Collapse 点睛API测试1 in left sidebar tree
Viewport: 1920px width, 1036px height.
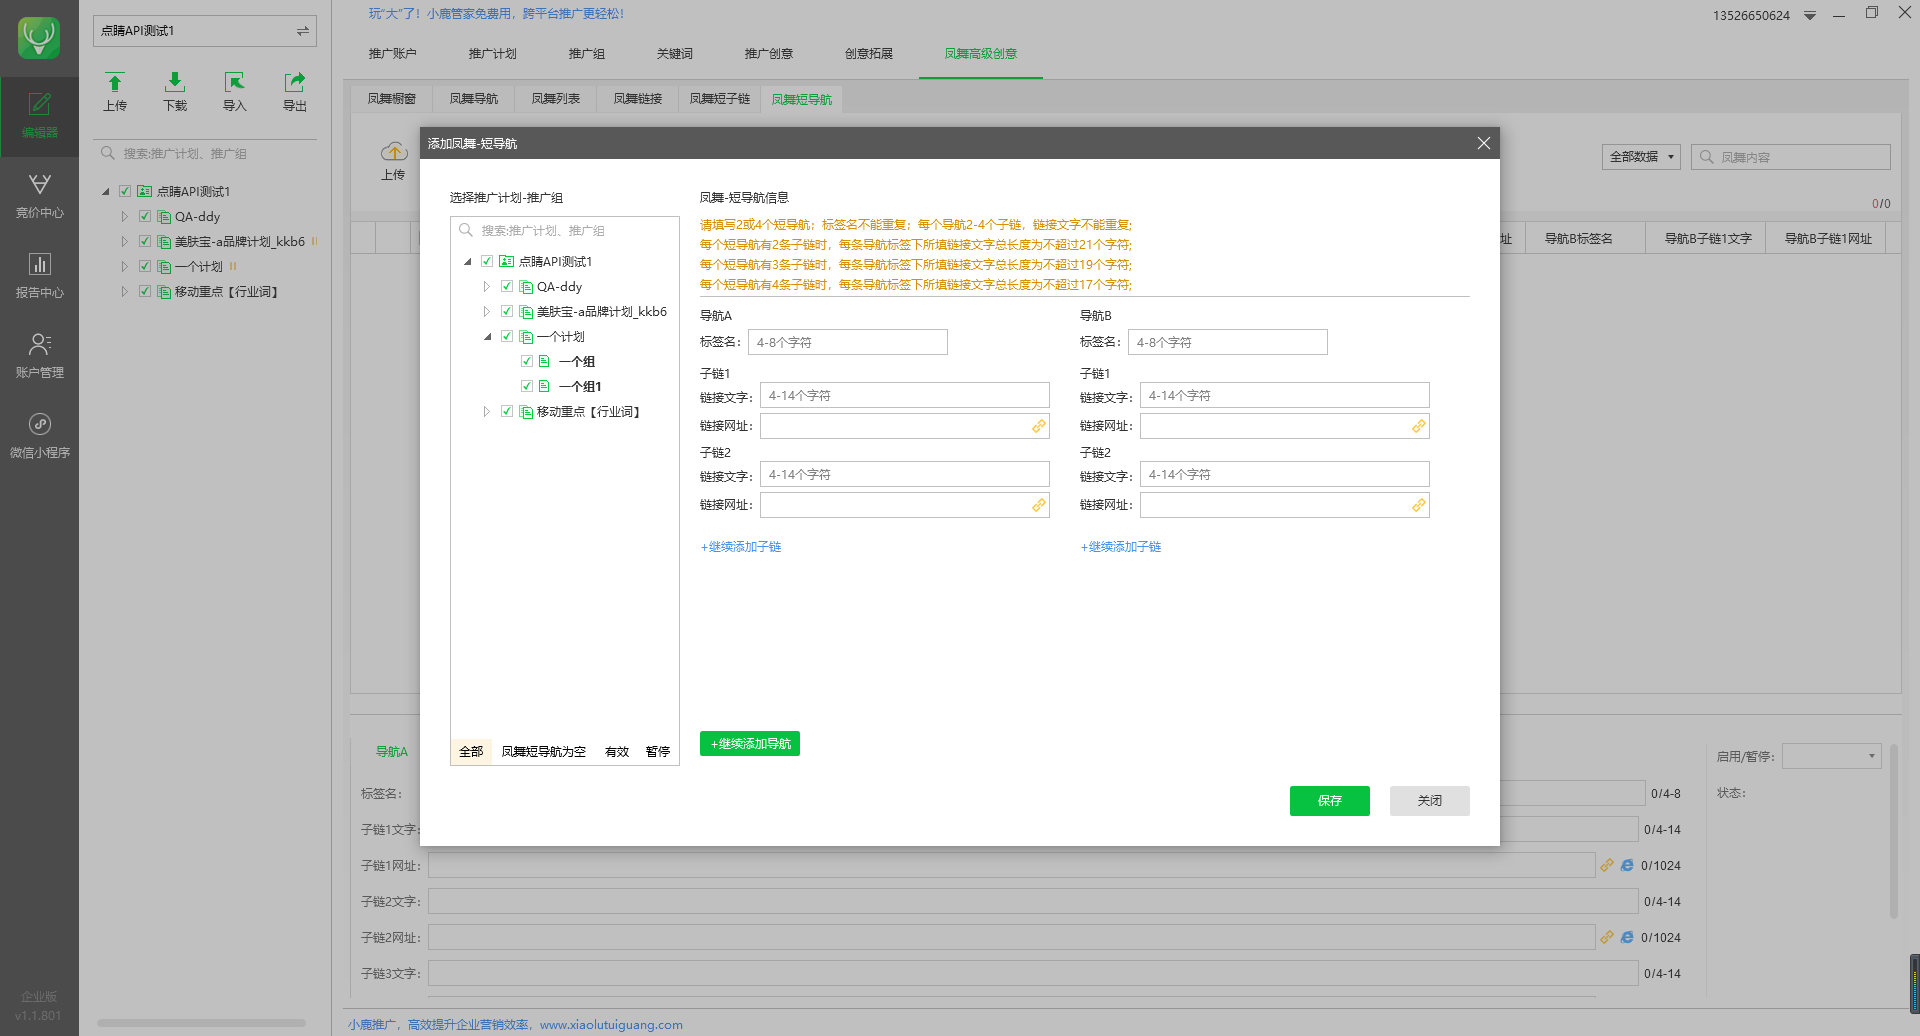click(105, 192)
